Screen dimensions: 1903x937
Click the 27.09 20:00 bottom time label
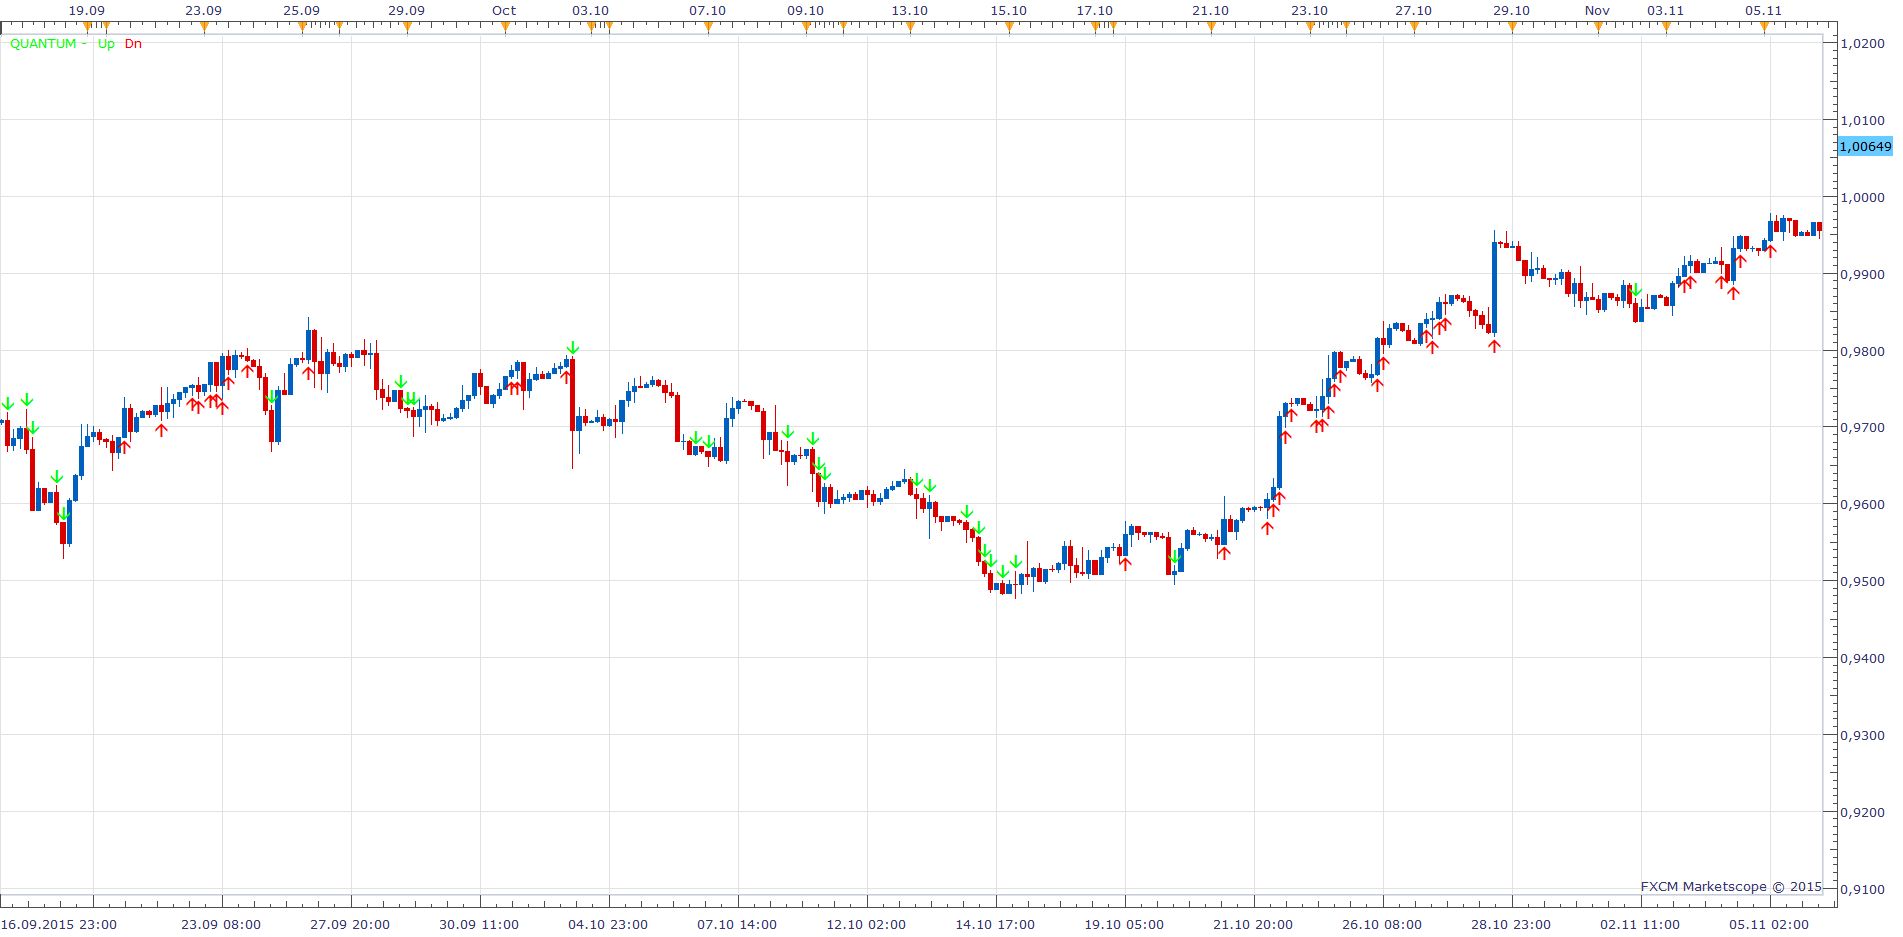click(350, 924)
